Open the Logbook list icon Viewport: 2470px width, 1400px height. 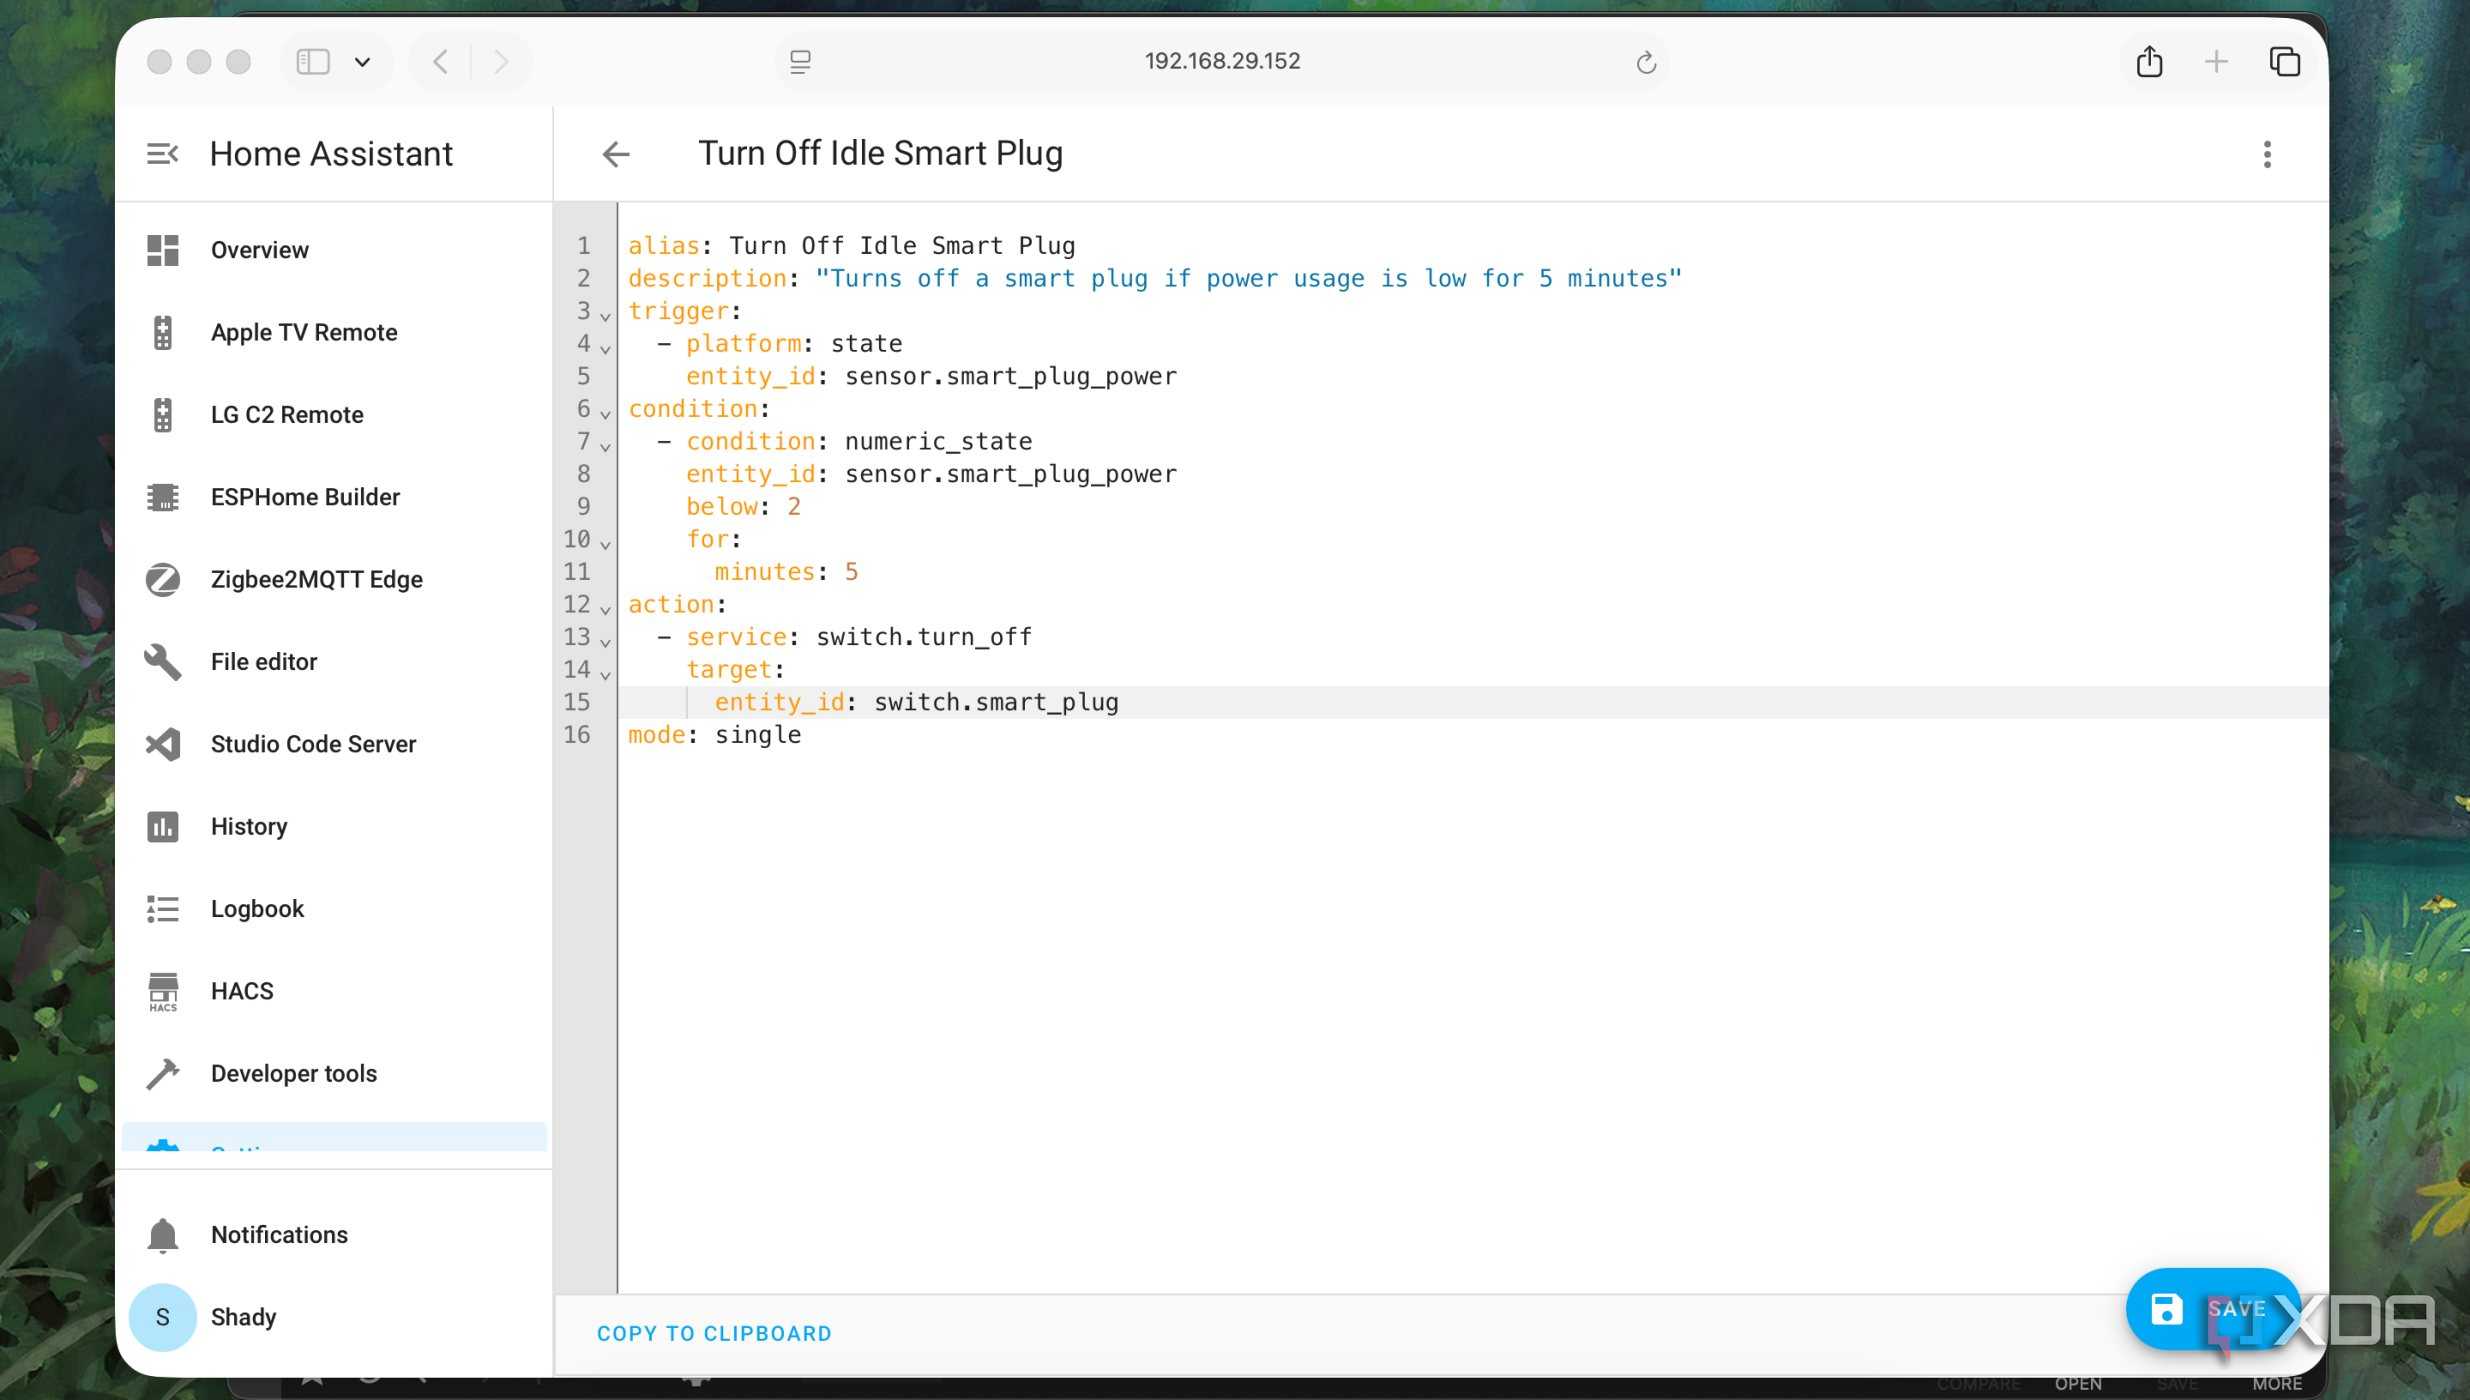(162, 909)
